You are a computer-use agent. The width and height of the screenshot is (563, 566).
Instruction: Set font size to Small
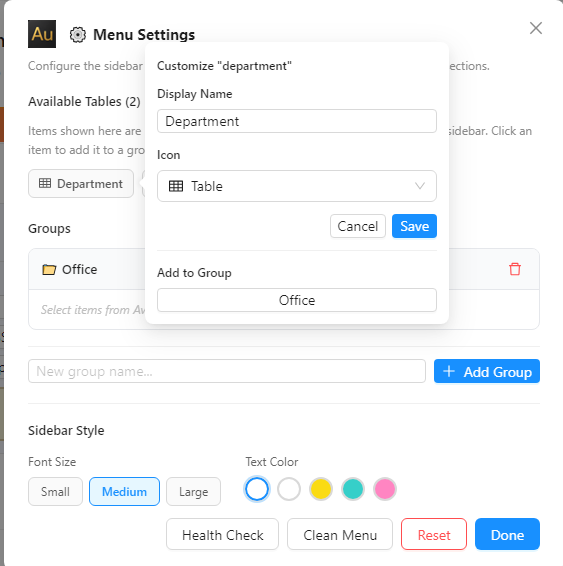tap(55, 491)
